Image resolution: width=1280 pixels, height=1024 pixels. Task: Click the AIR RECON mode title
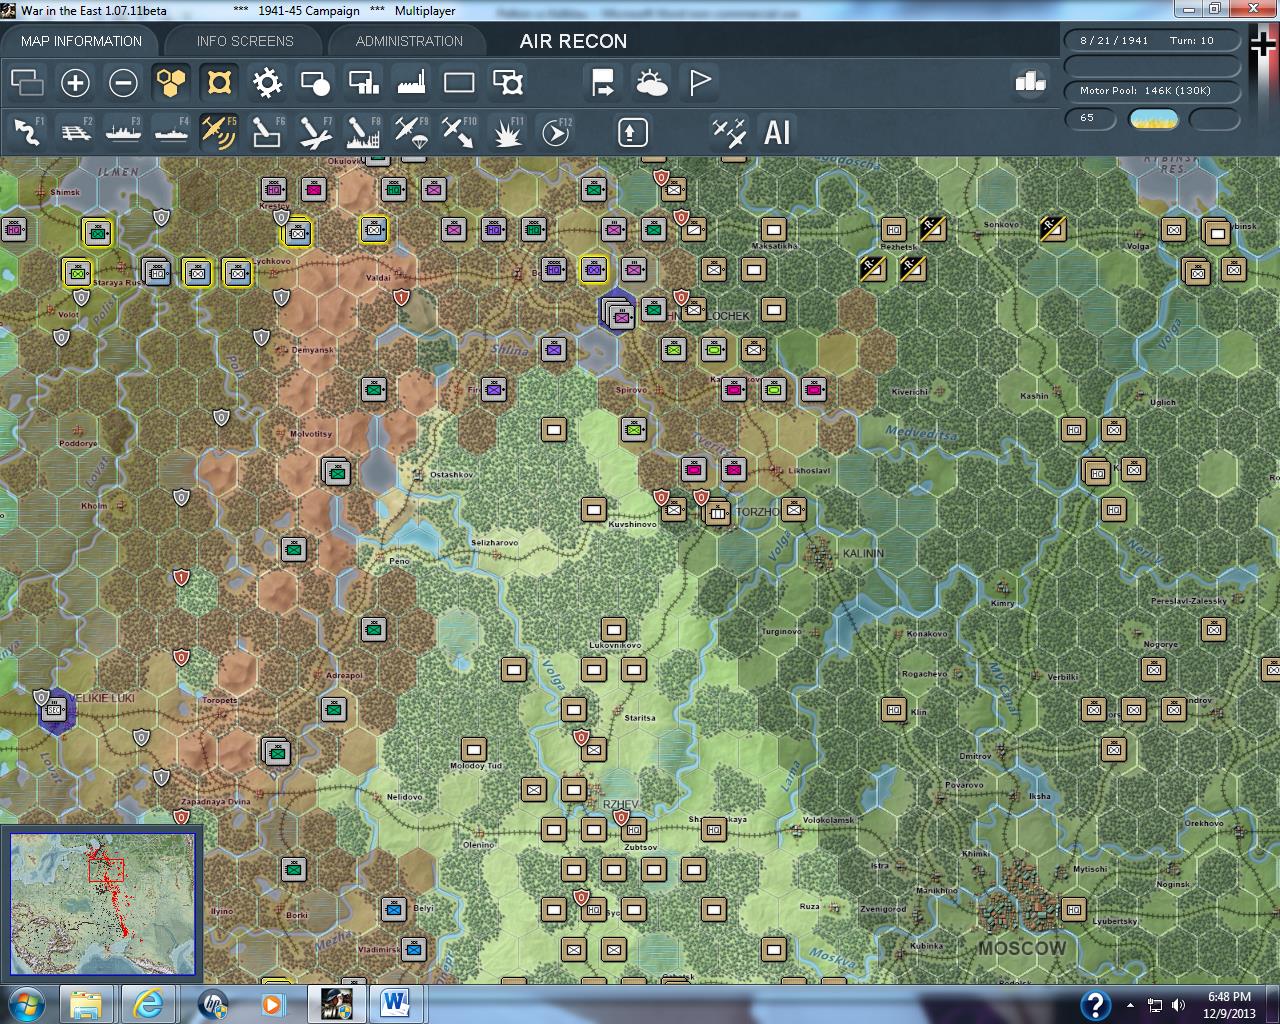point(573,41)
